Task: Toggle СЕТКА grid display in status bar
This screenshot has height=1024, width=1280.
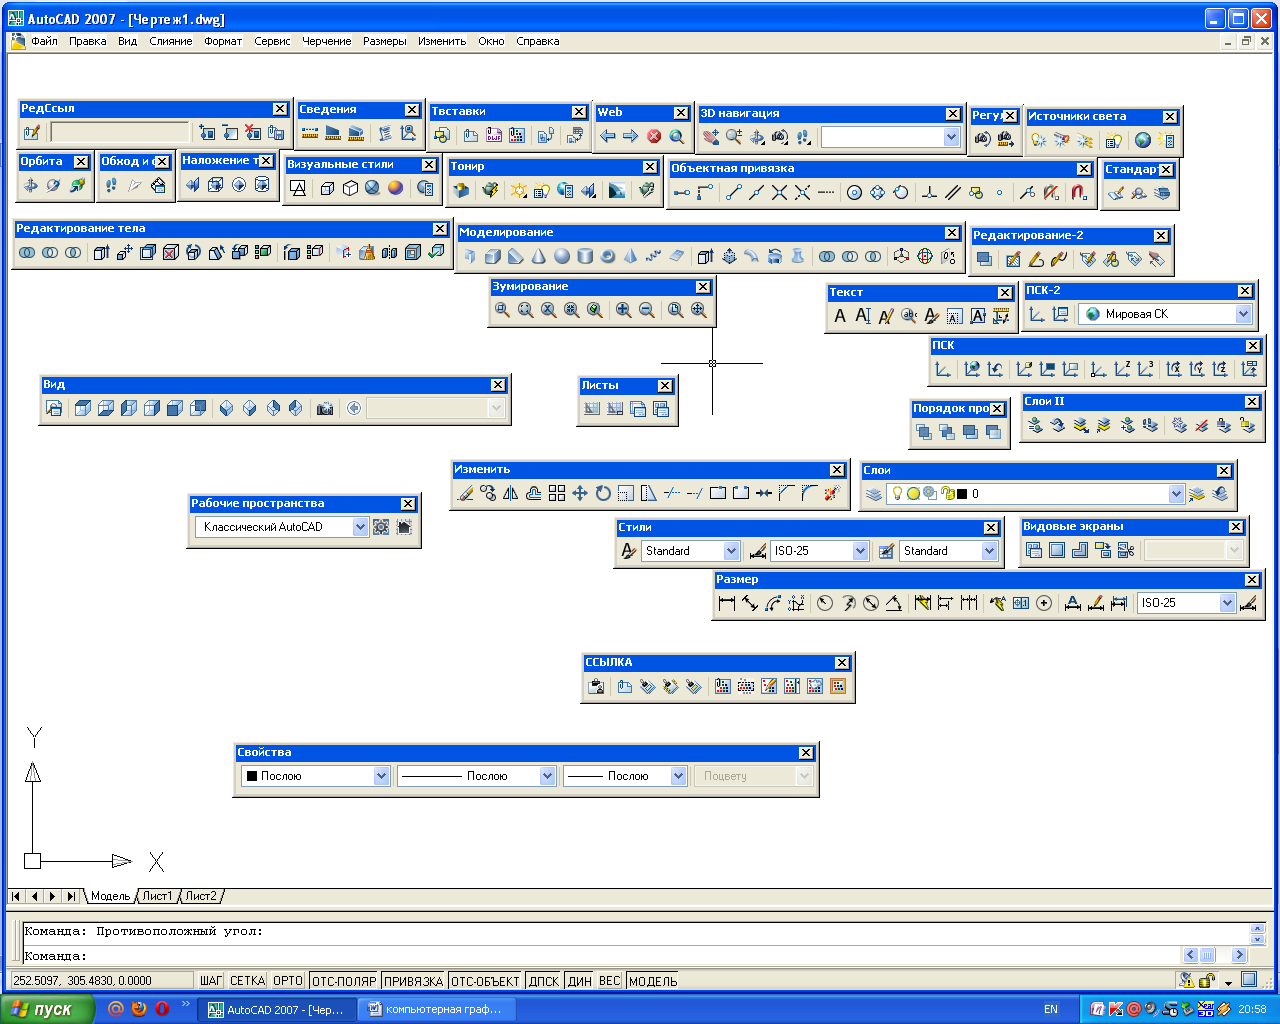Action: pyautogui.click(x=247, y=981)
